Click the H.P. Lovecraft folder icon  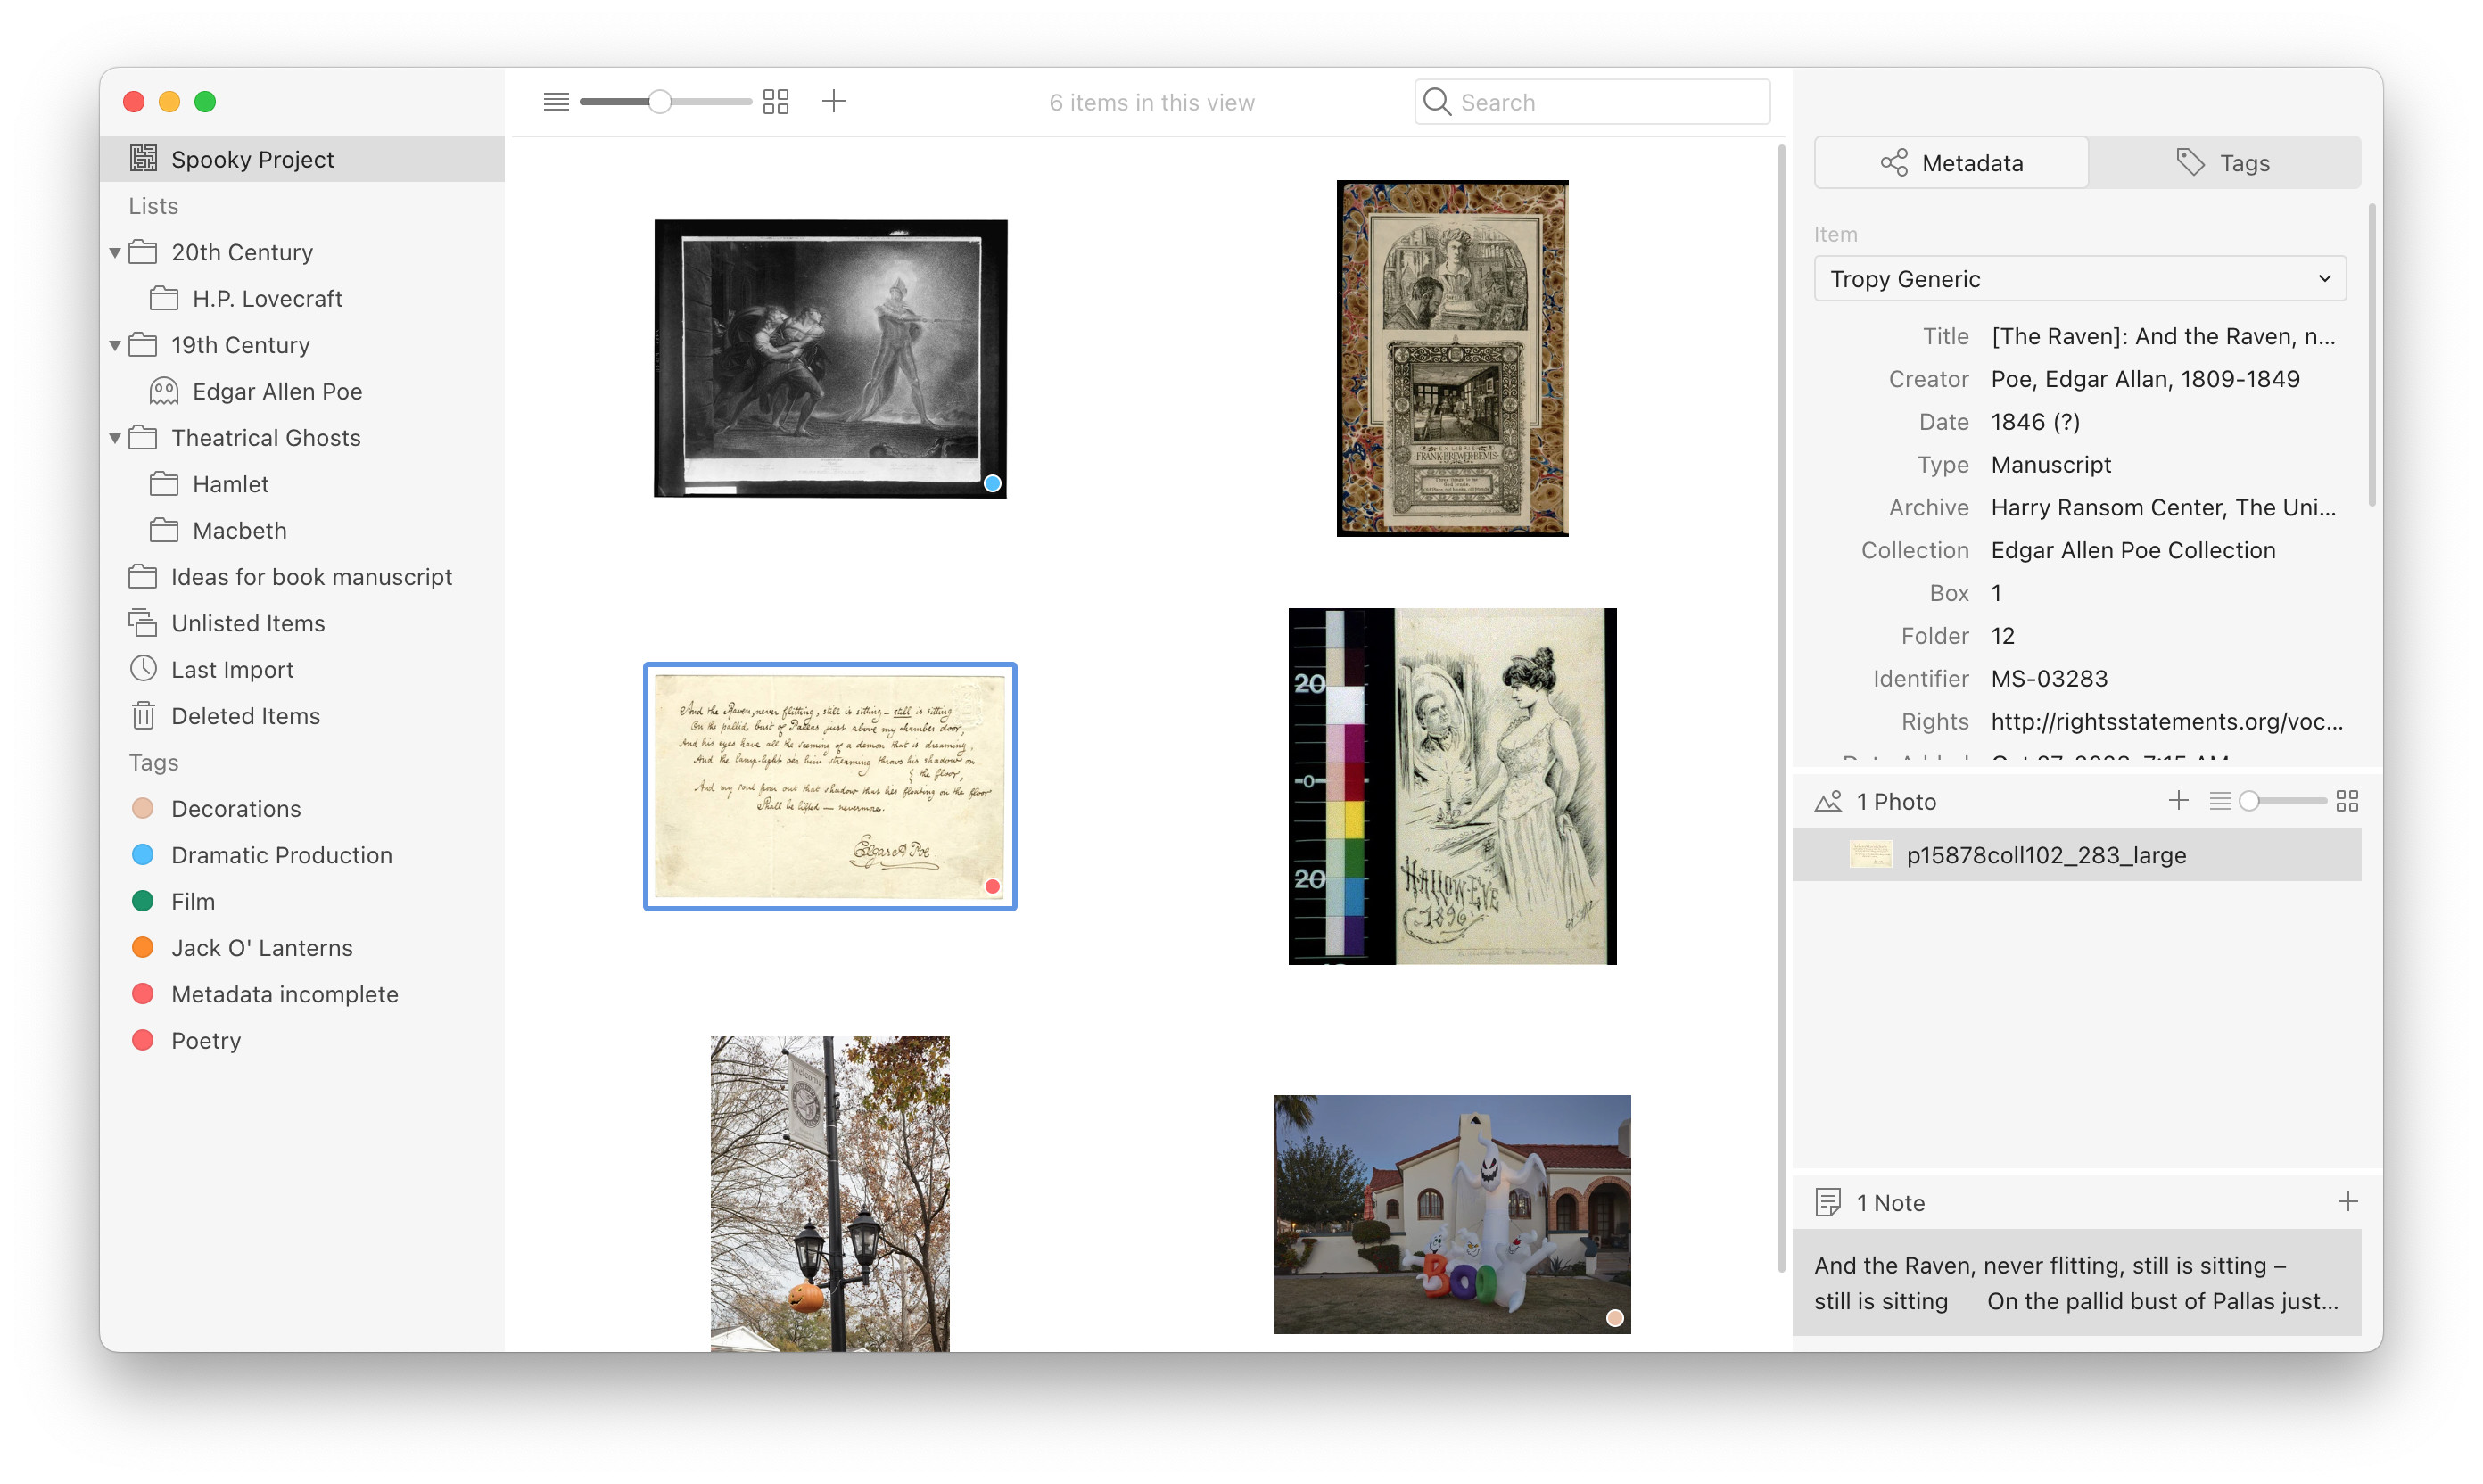(x=164, y=298)
